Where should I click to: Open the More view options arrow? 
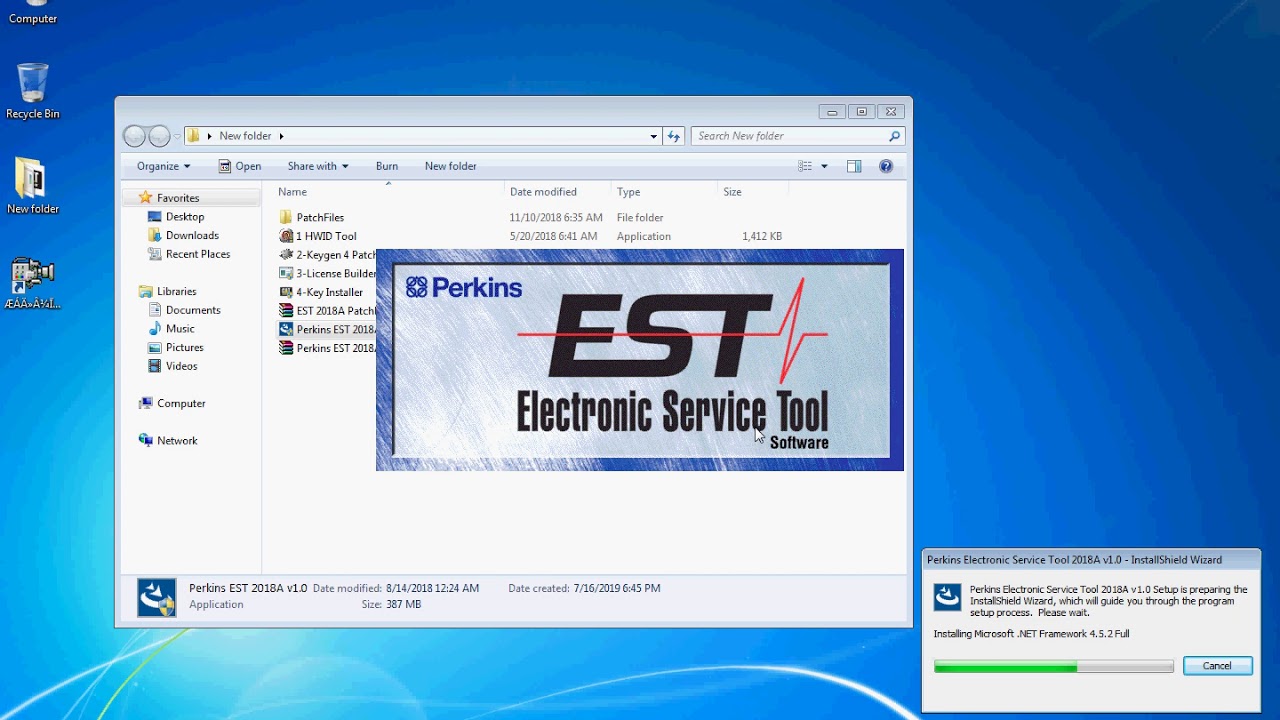pos(824,166)
